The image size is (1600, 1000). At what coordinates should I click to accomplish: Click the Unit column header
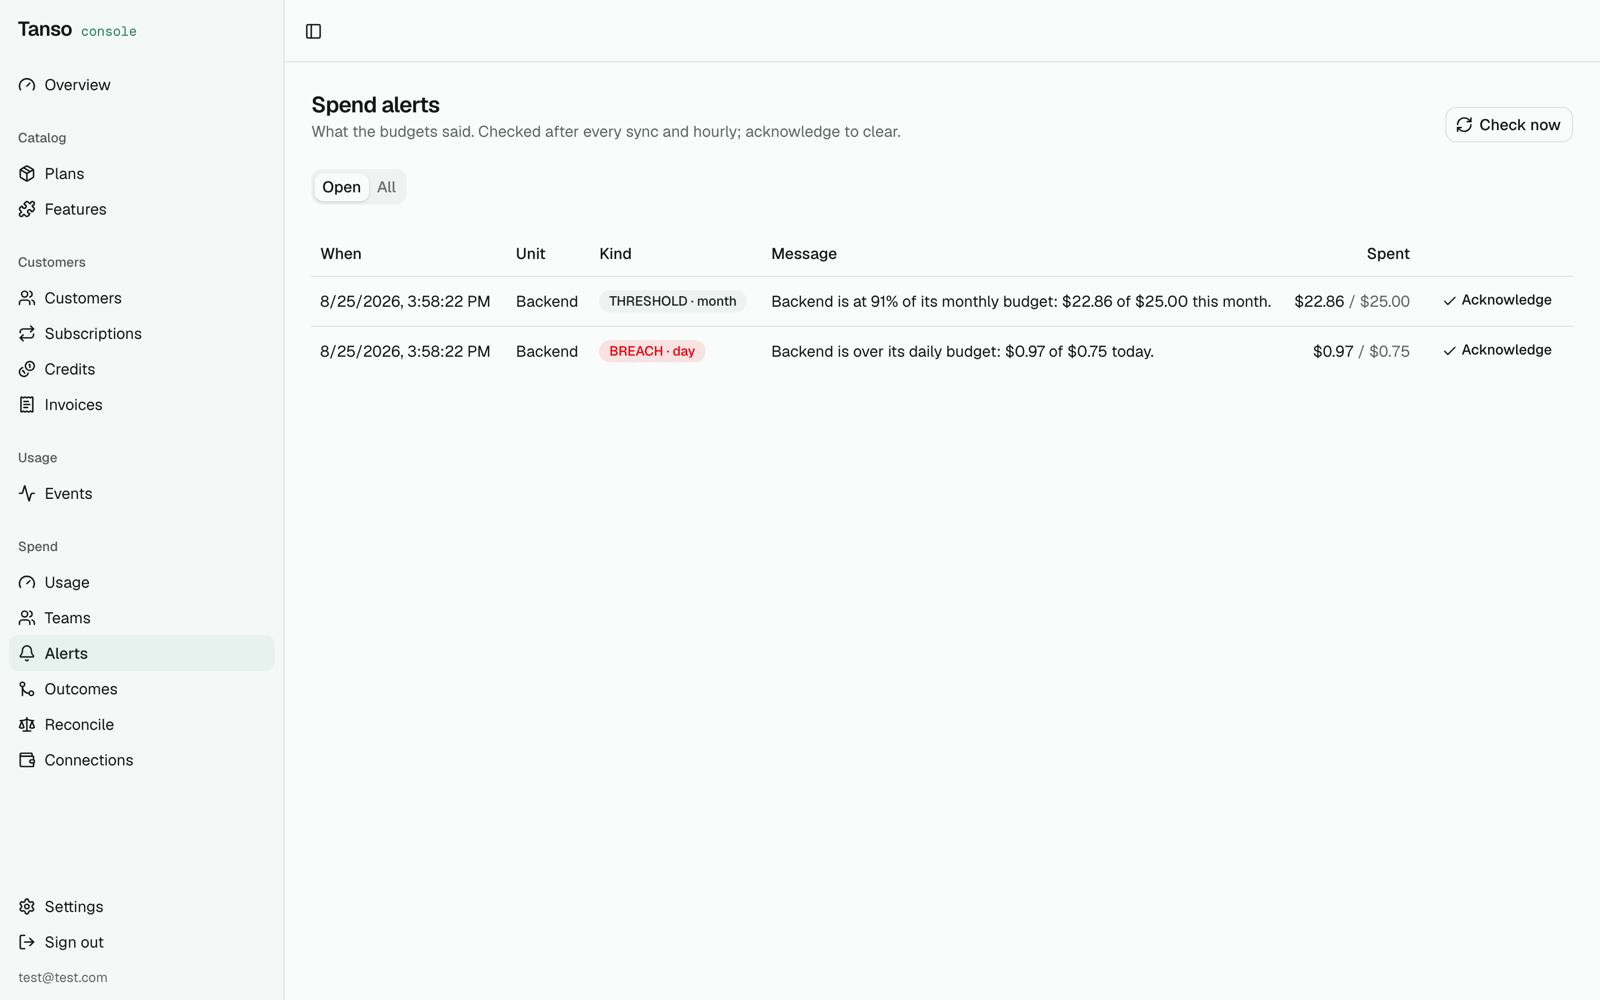(530, 254)
